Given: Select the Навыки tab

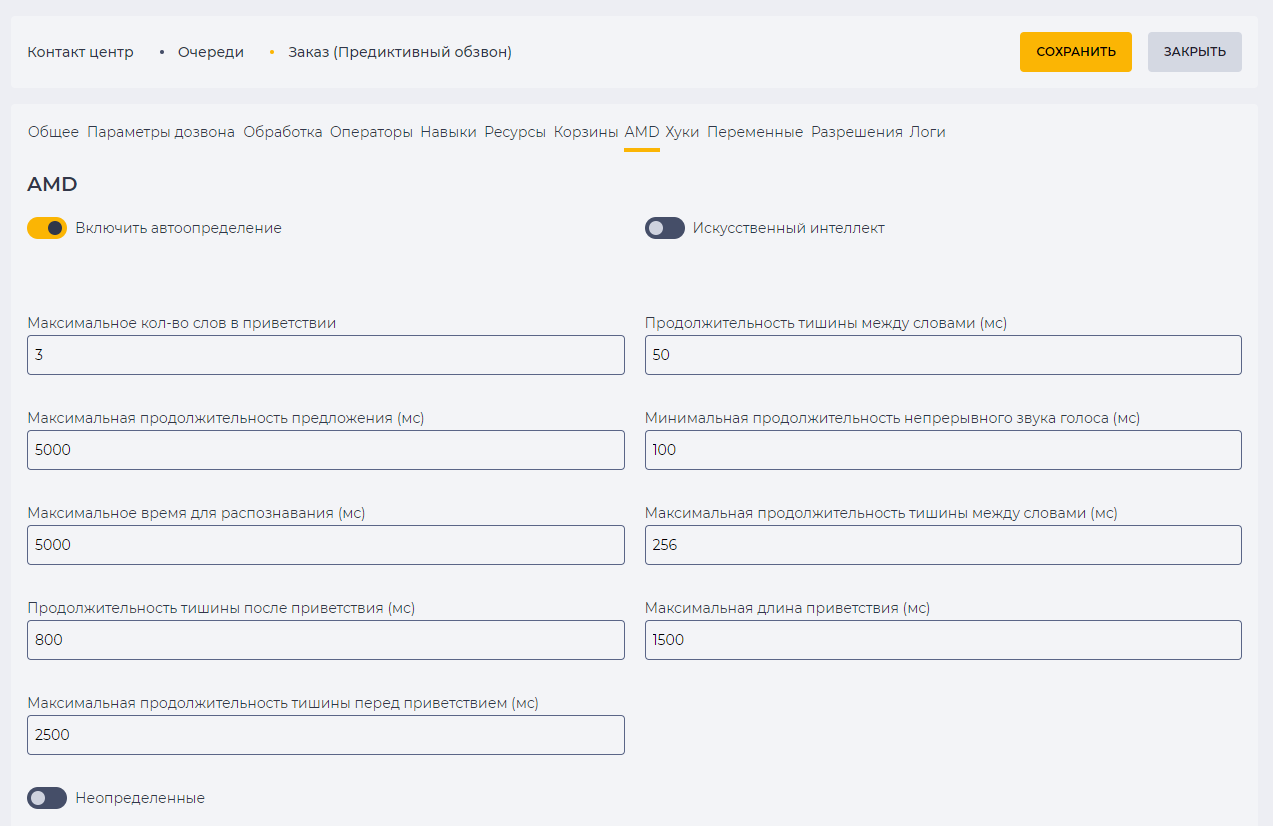Looking at the screenshot, I should [448, 132].
